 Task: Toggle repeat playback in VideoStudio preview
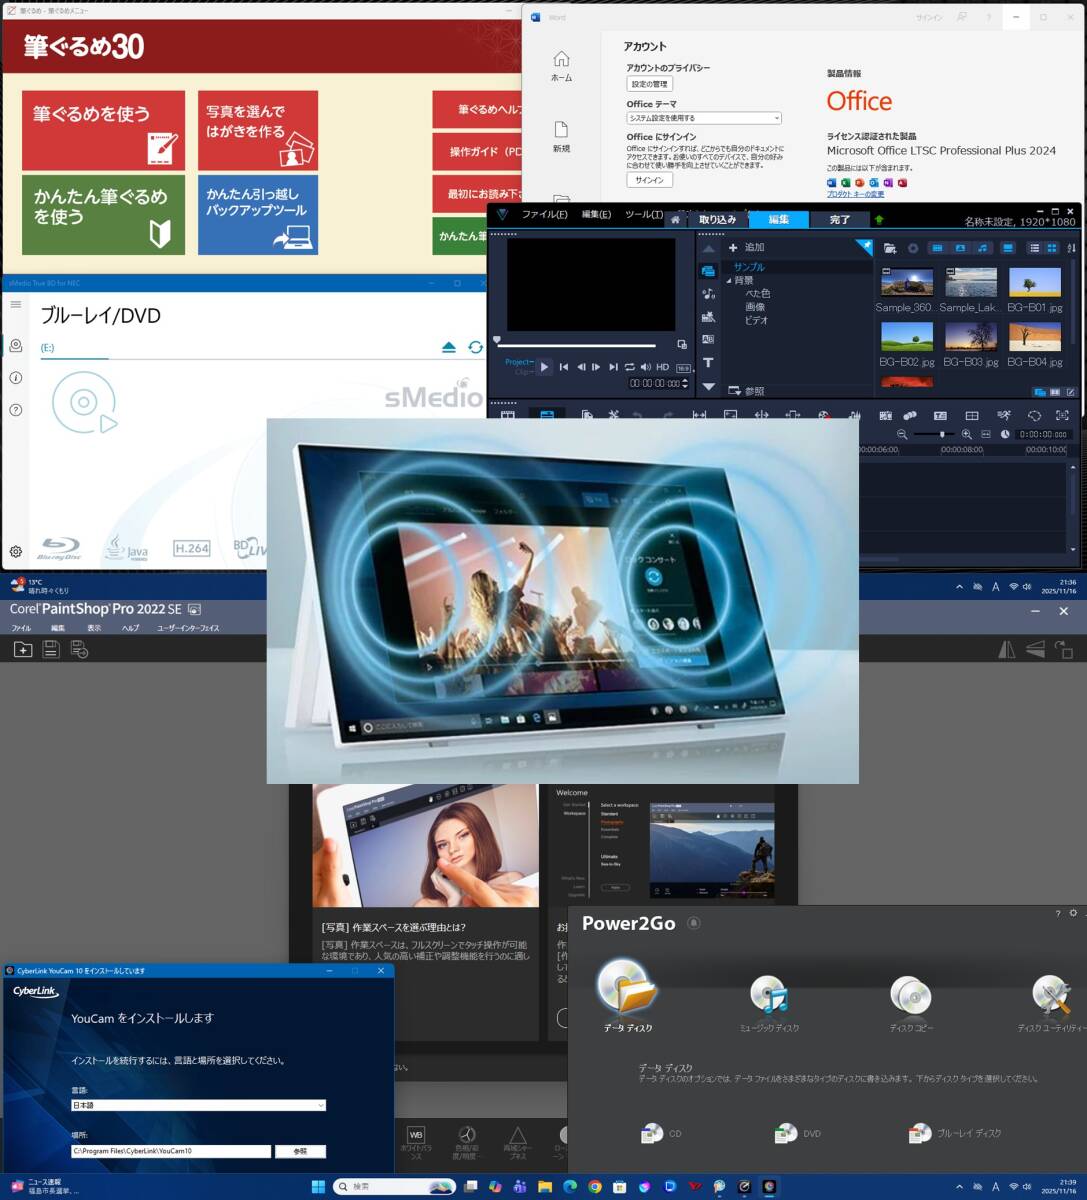pos(629,367)
